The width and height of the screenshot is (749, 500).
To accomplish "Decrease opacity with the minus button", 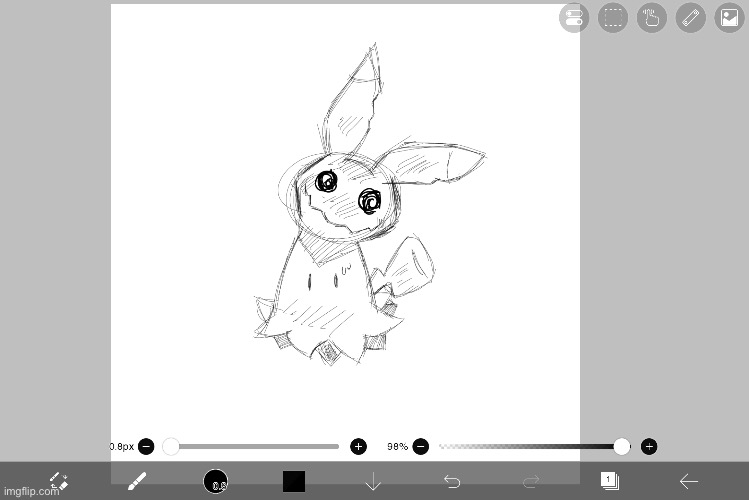I will tap(420, 447).
